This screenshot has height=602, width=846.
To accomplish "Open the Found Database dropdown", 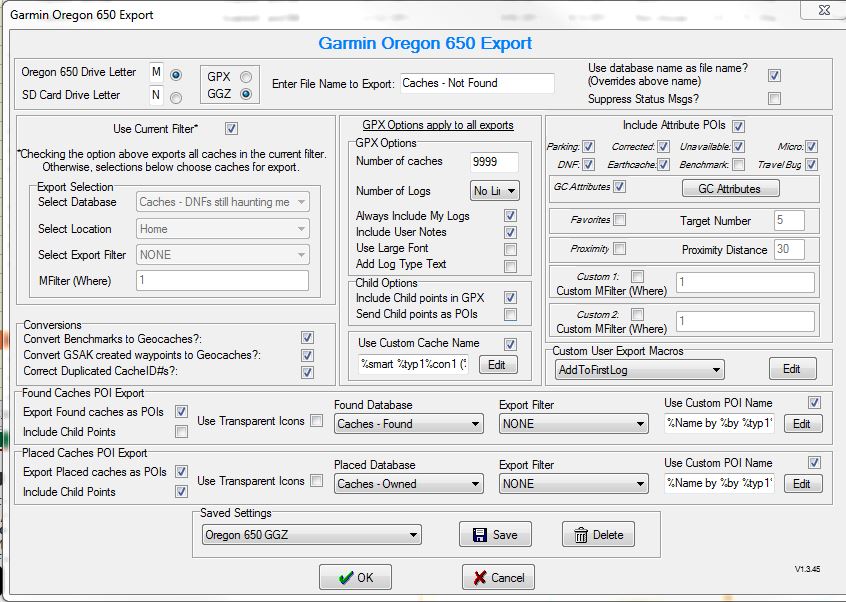I will pyautogui.click(x=408, y=424).
